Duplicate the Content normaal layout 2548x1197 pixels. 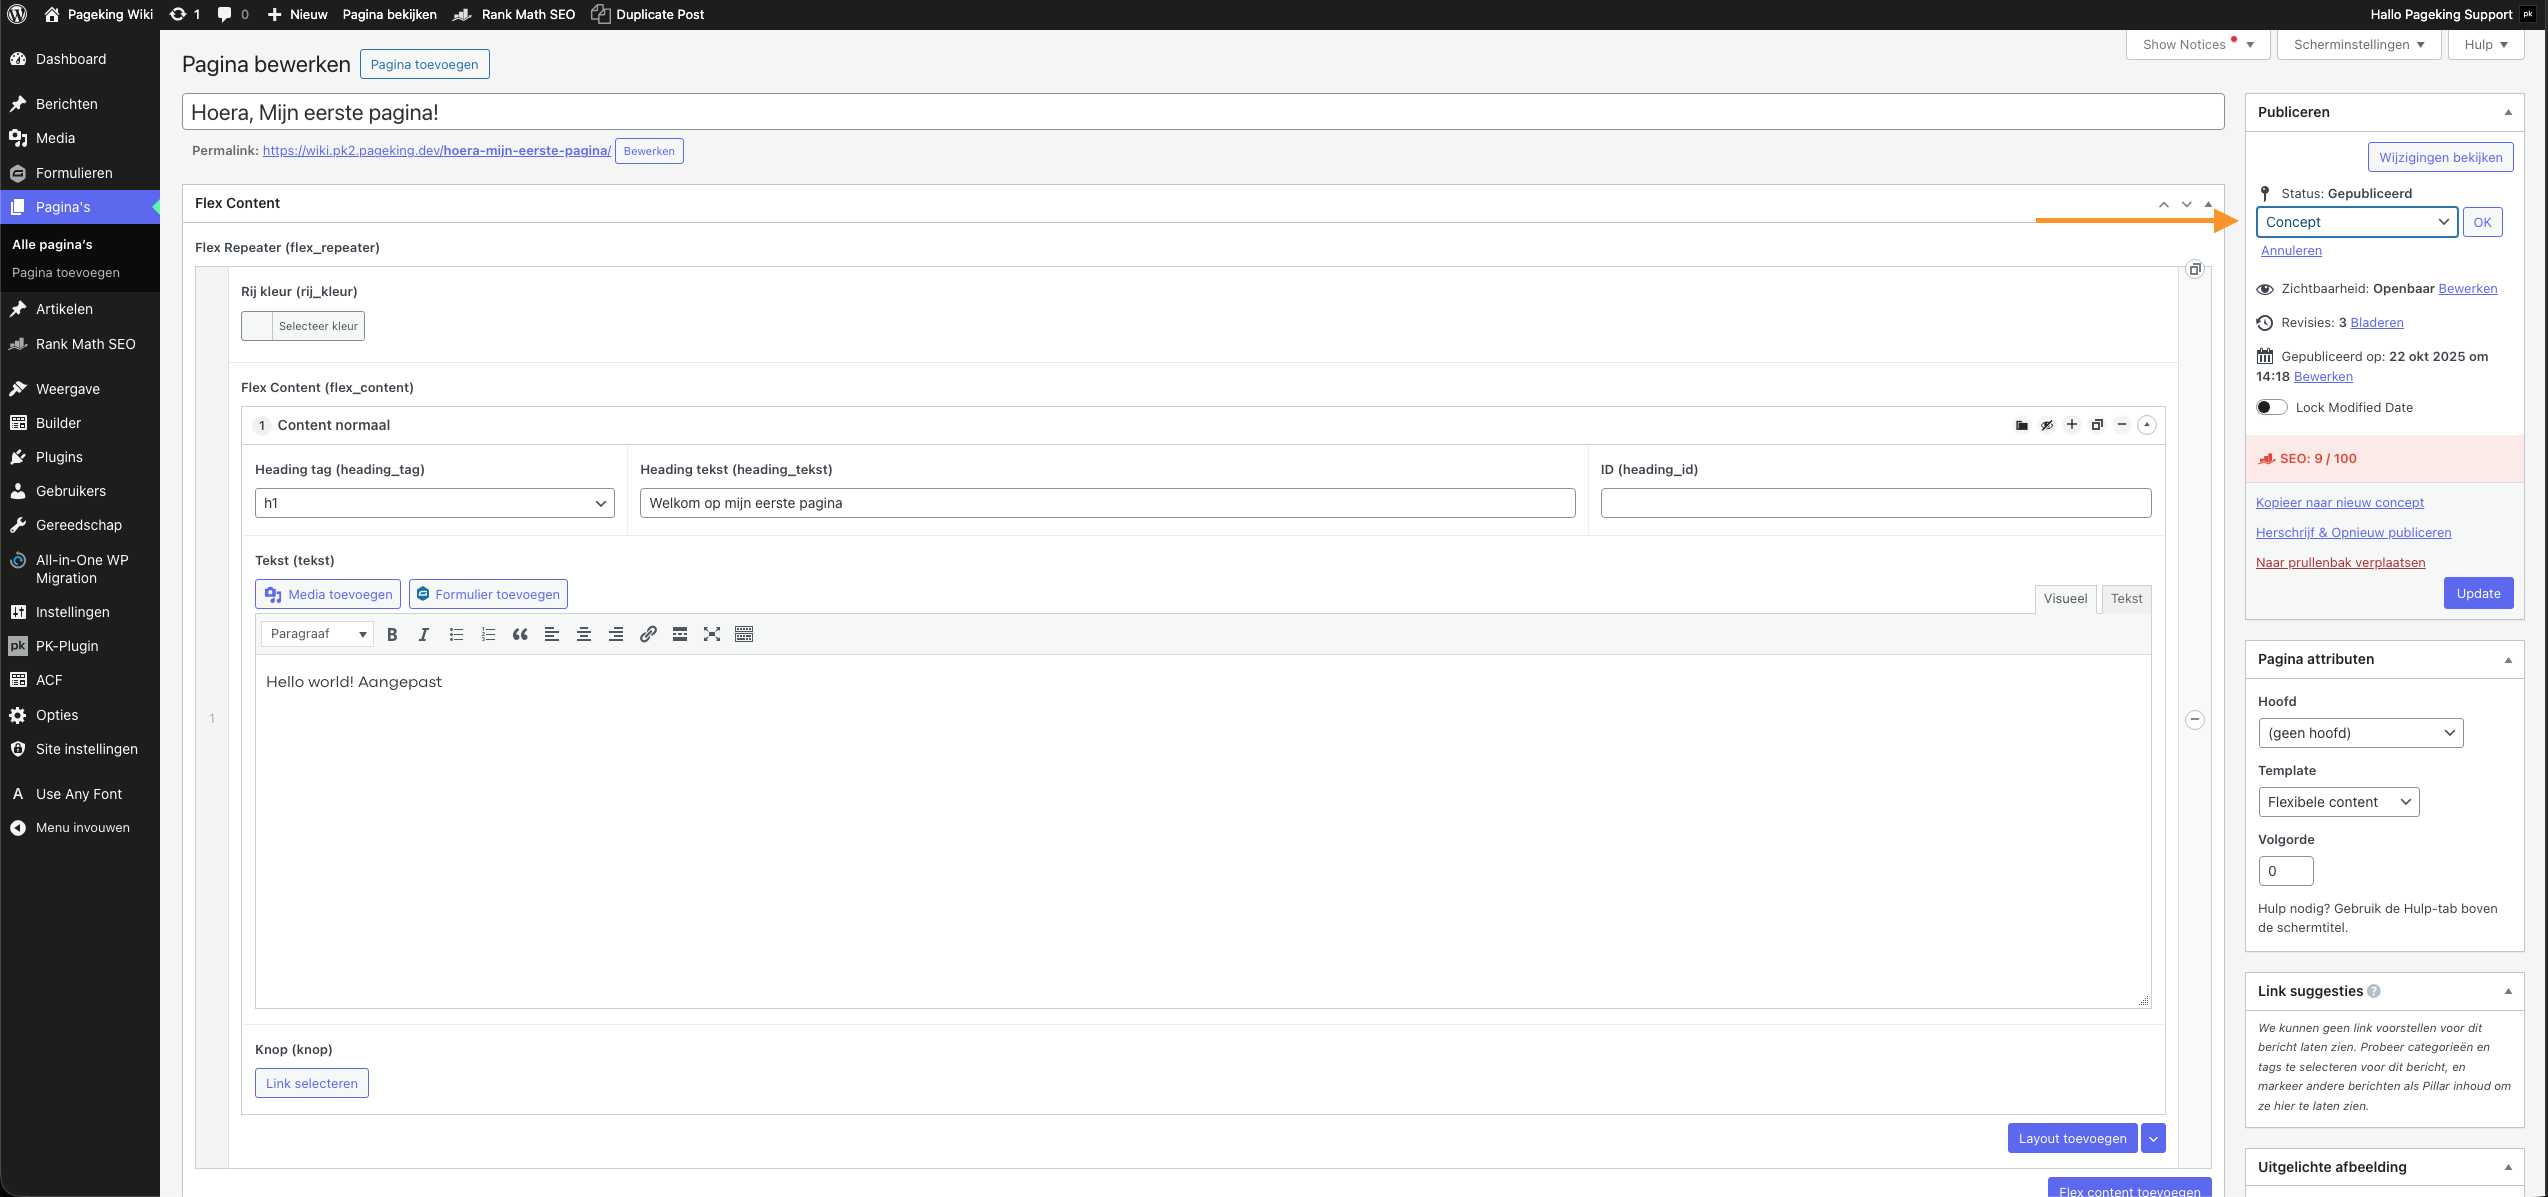click(2097, 425)
